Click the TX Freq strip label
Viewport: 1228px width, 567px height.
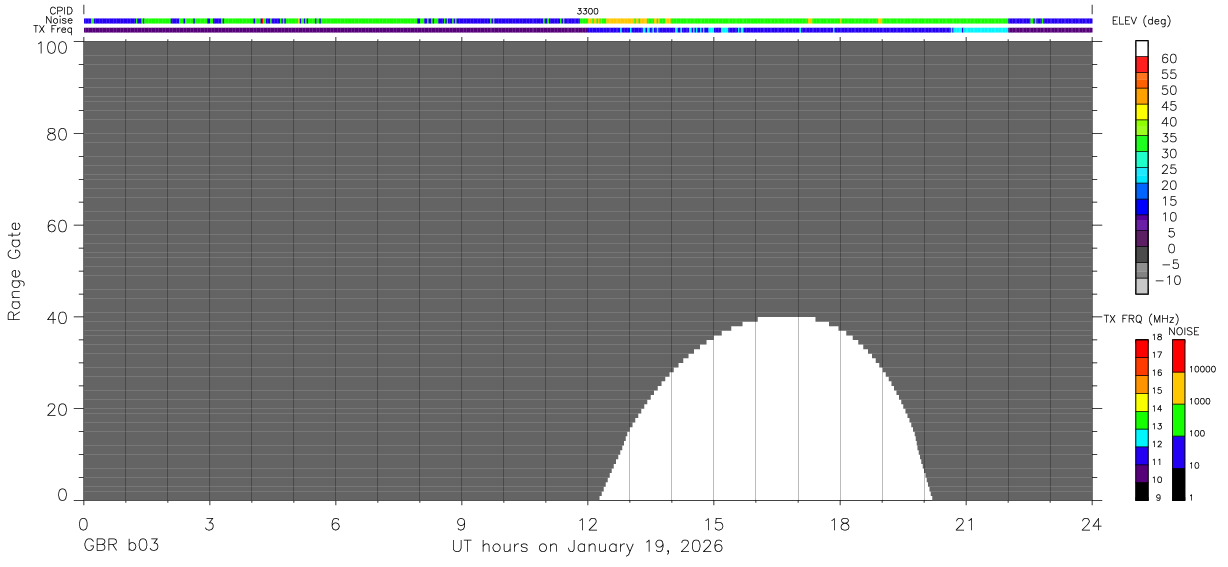click(x=54, y=30)
